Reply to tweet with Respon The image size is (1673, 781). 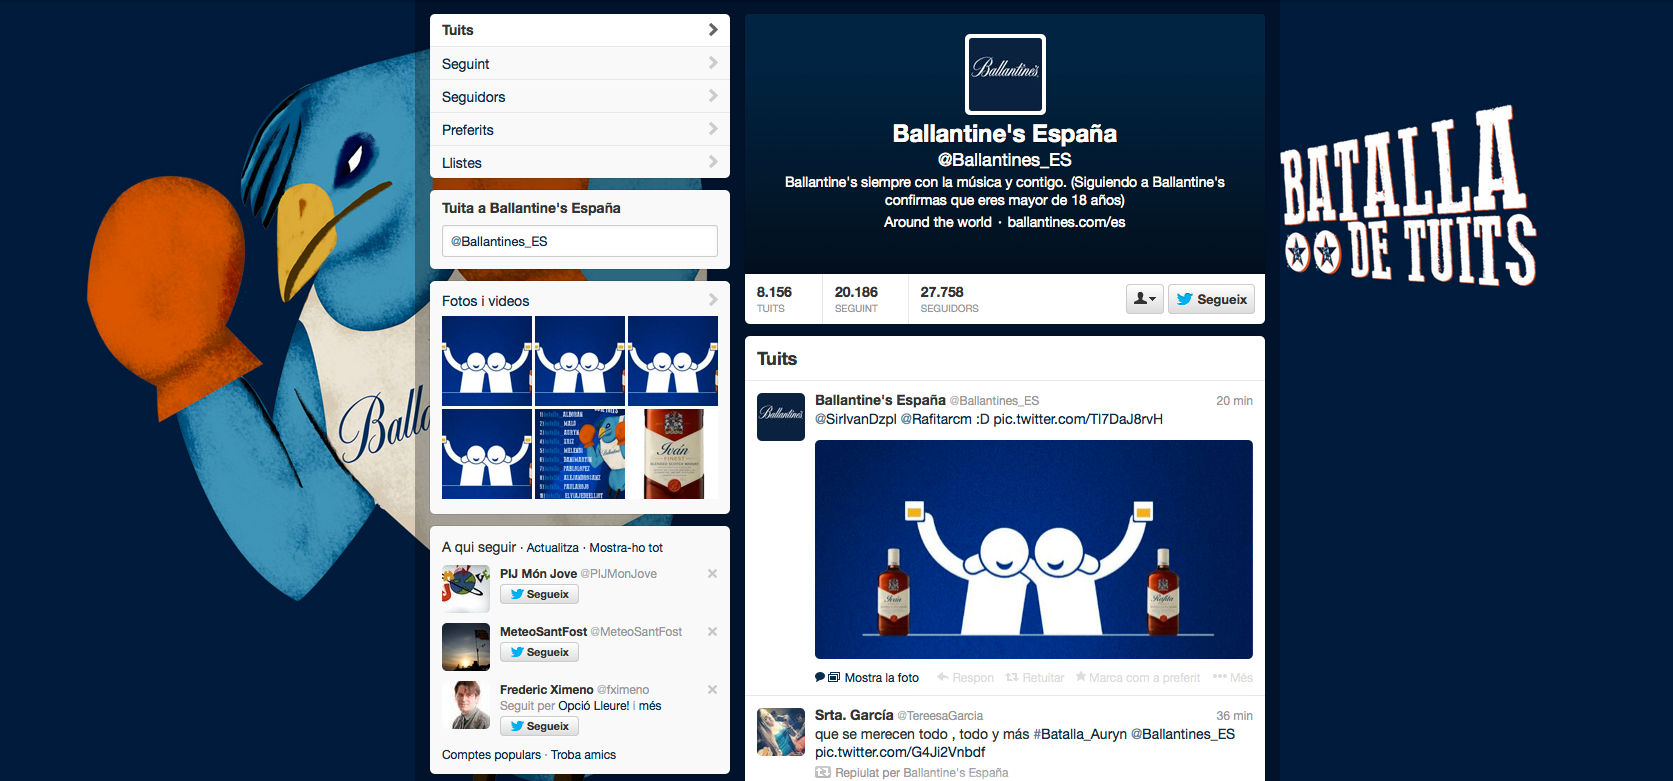tap(965, 678)
